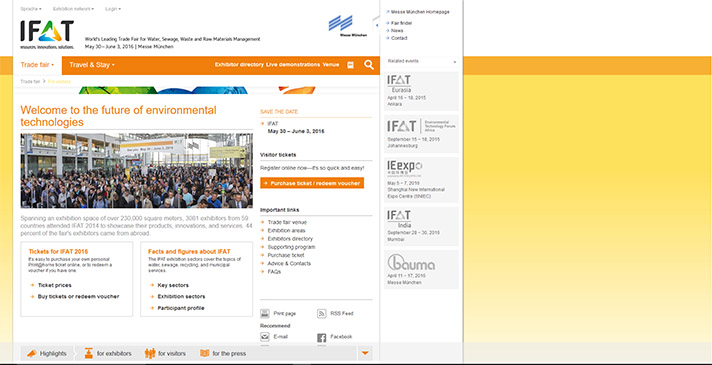Open the calendar icon beside Venue
The width and height of the screenshot is (712, 365).
coord(350,65)
